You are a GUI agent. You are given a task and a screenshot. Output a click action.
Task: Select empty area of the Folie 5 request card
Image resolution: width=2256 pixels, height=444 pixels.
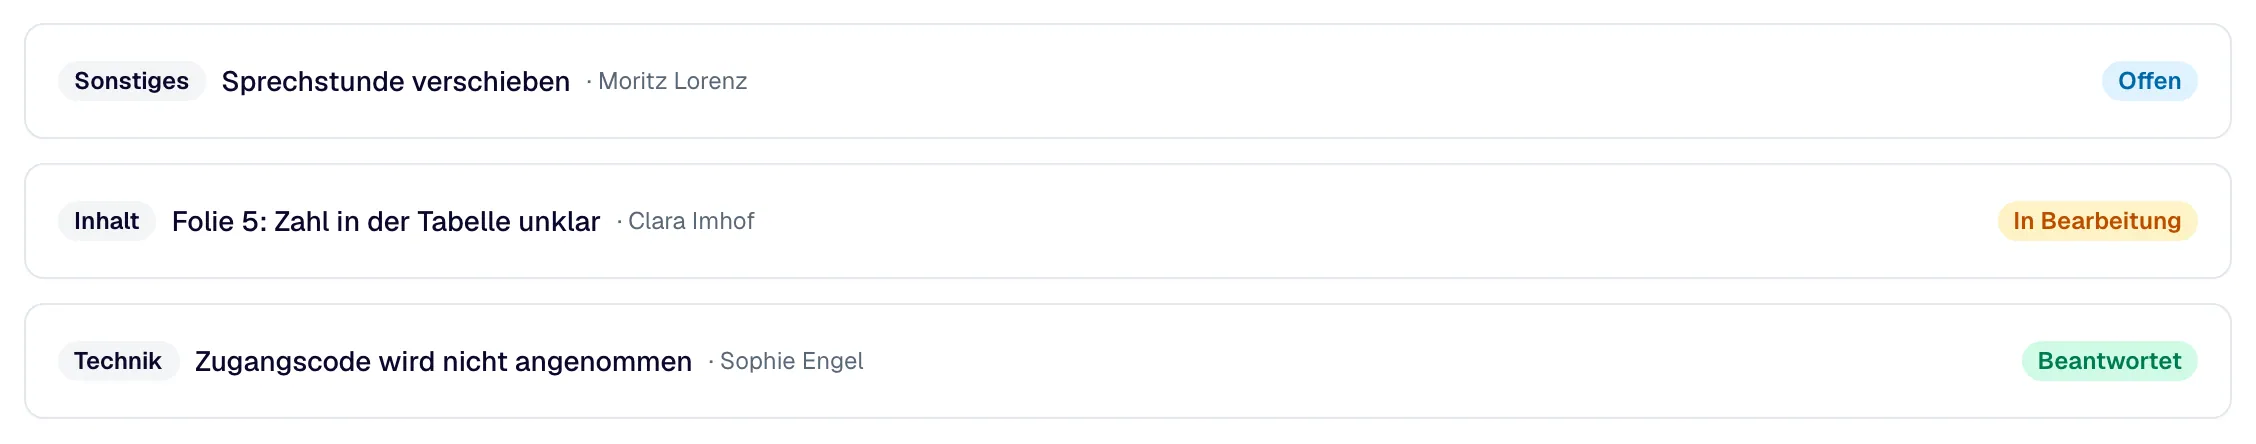pos(1400,221)
